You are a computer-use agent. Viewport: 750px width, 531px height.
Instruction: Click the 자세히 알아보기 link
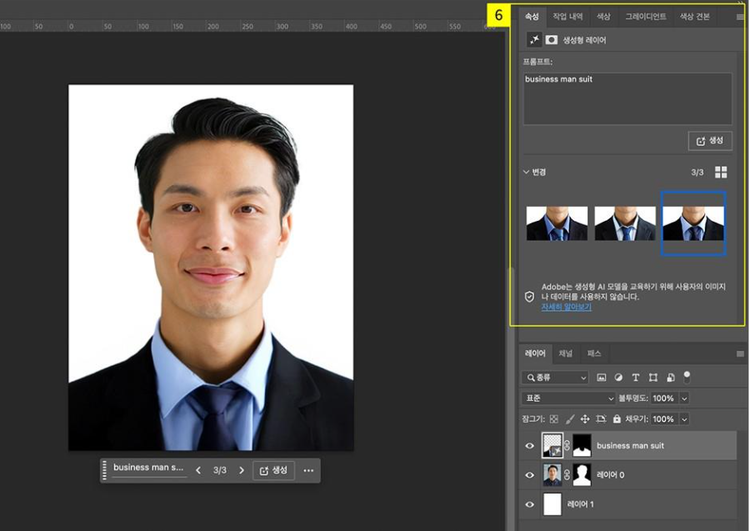click(x=566, y=307)
